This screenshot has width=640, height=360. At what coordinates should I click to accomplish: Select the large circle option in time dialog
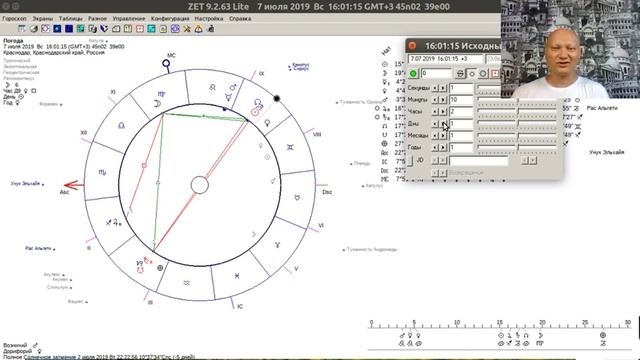(483, 73)
